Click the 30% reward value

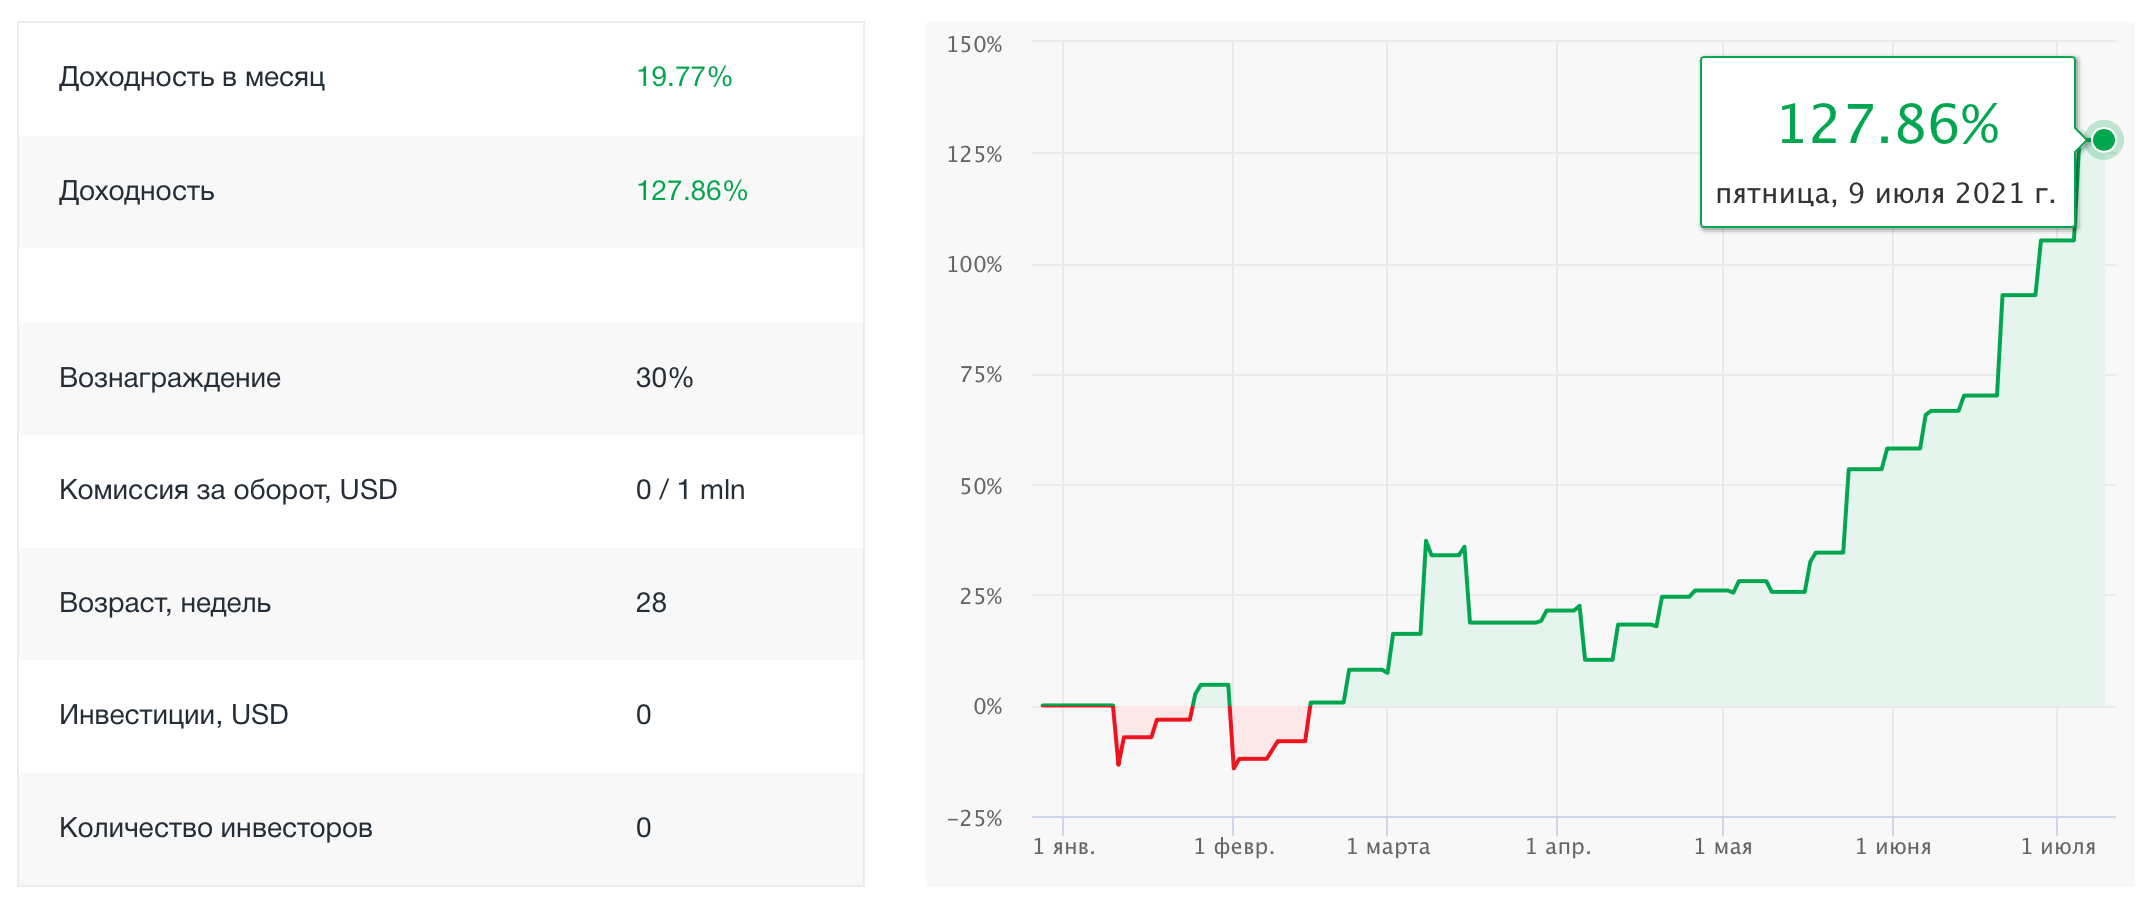click(664, 378)
